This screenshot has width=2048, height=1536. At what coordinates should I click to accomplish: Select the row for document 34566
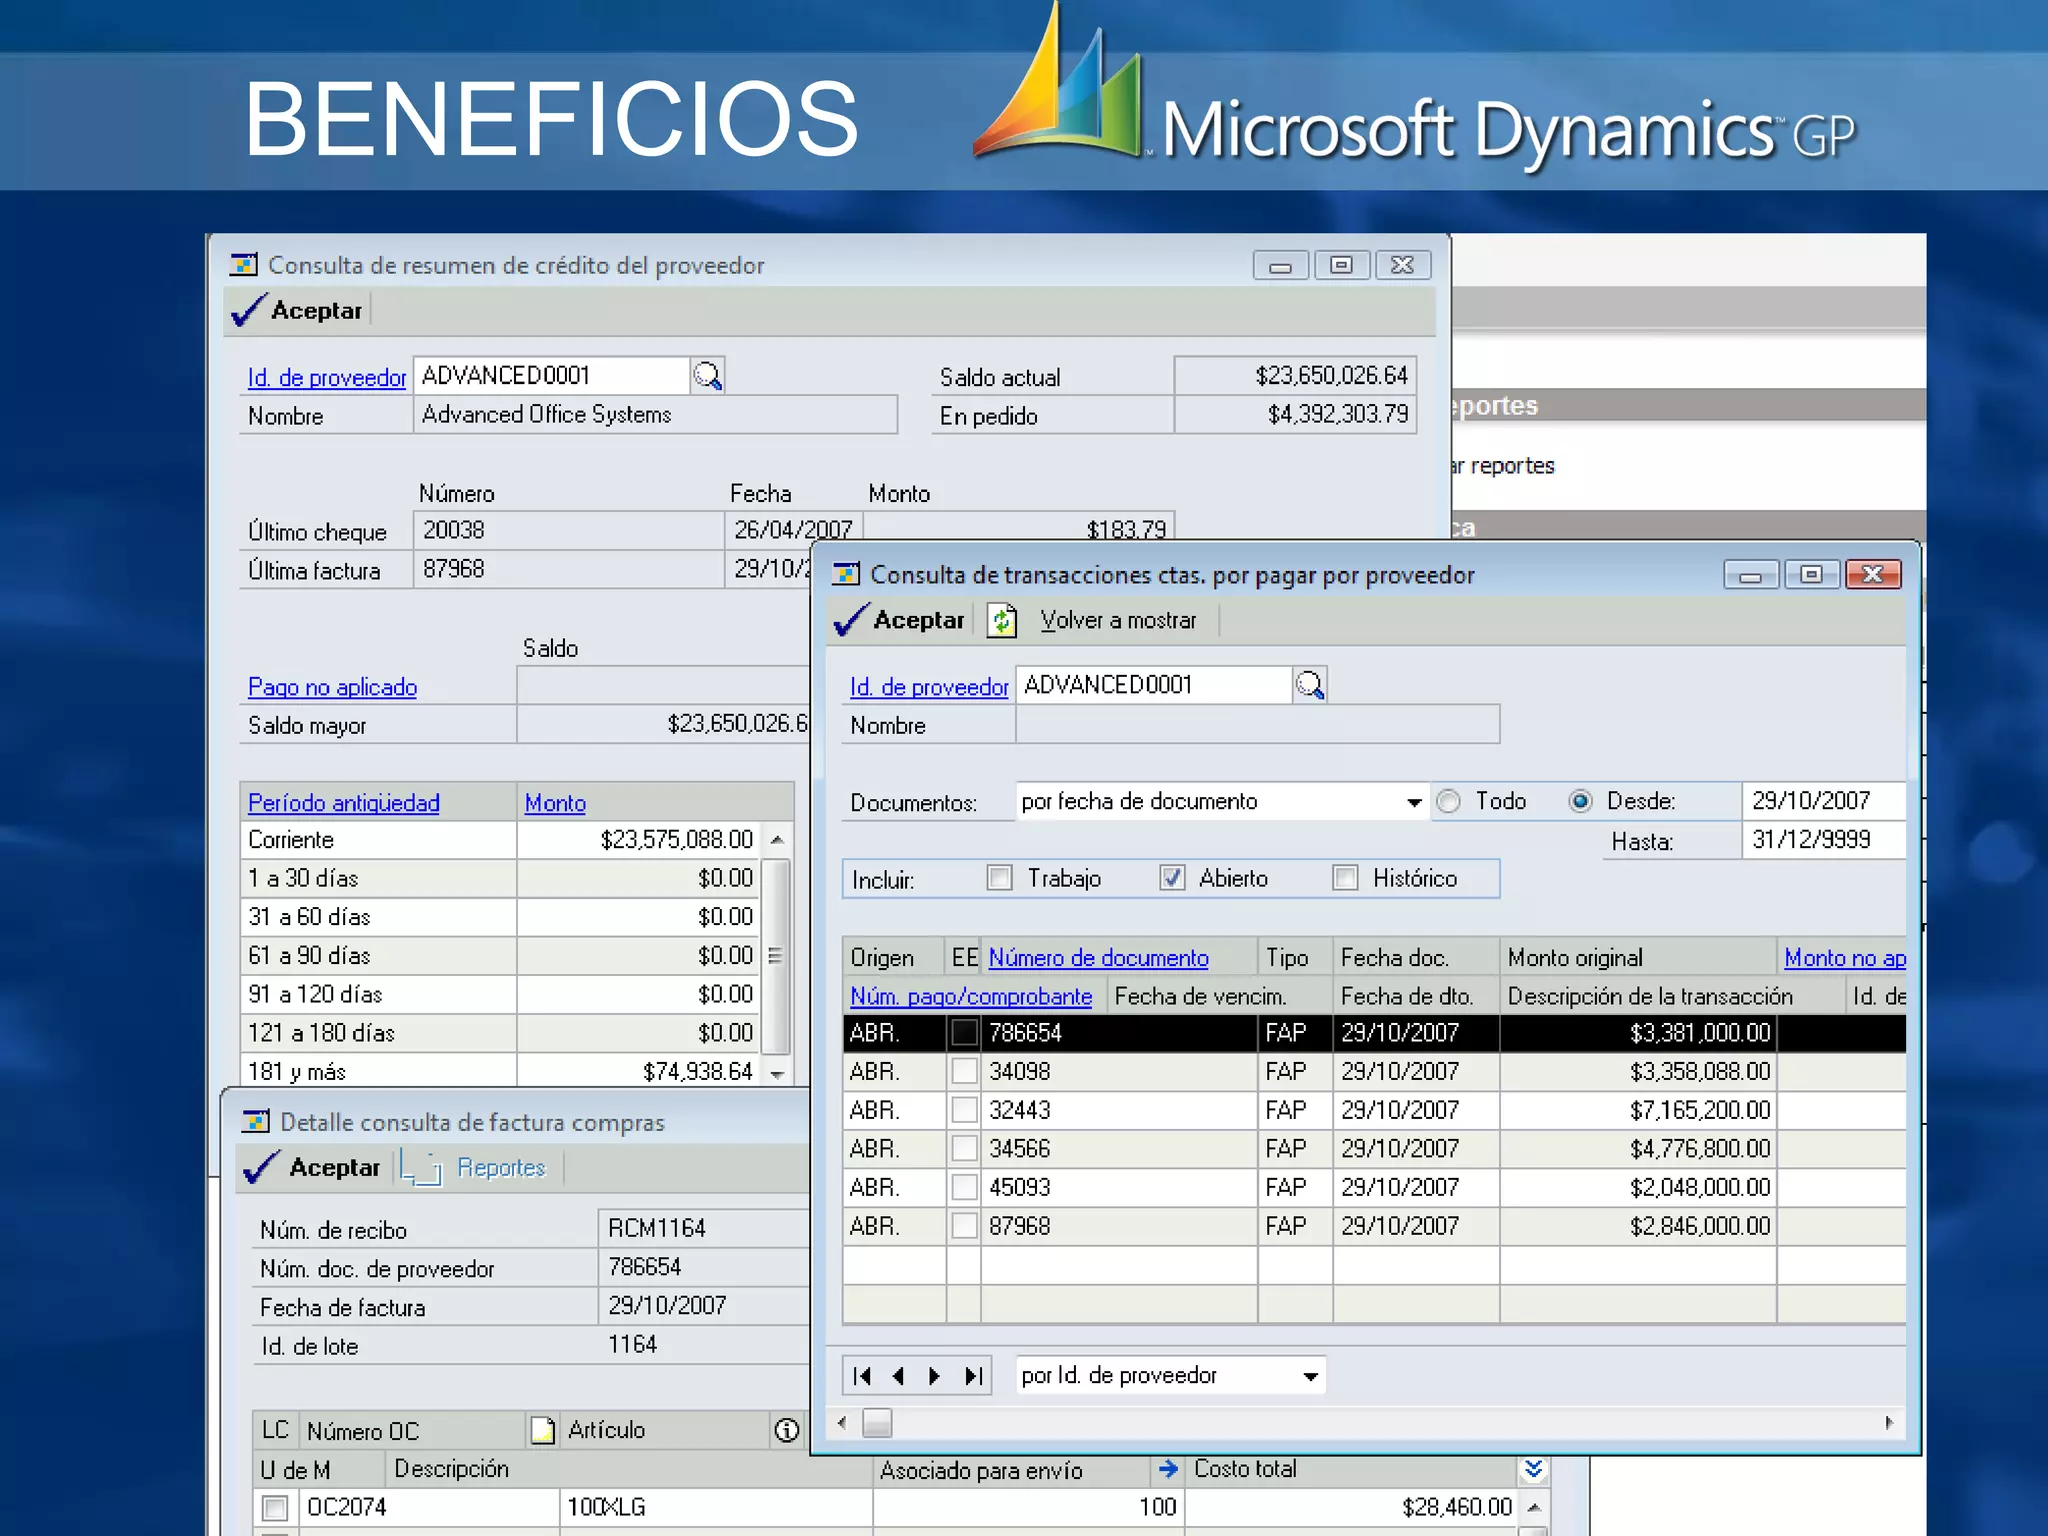(x=1374, y=1149)
